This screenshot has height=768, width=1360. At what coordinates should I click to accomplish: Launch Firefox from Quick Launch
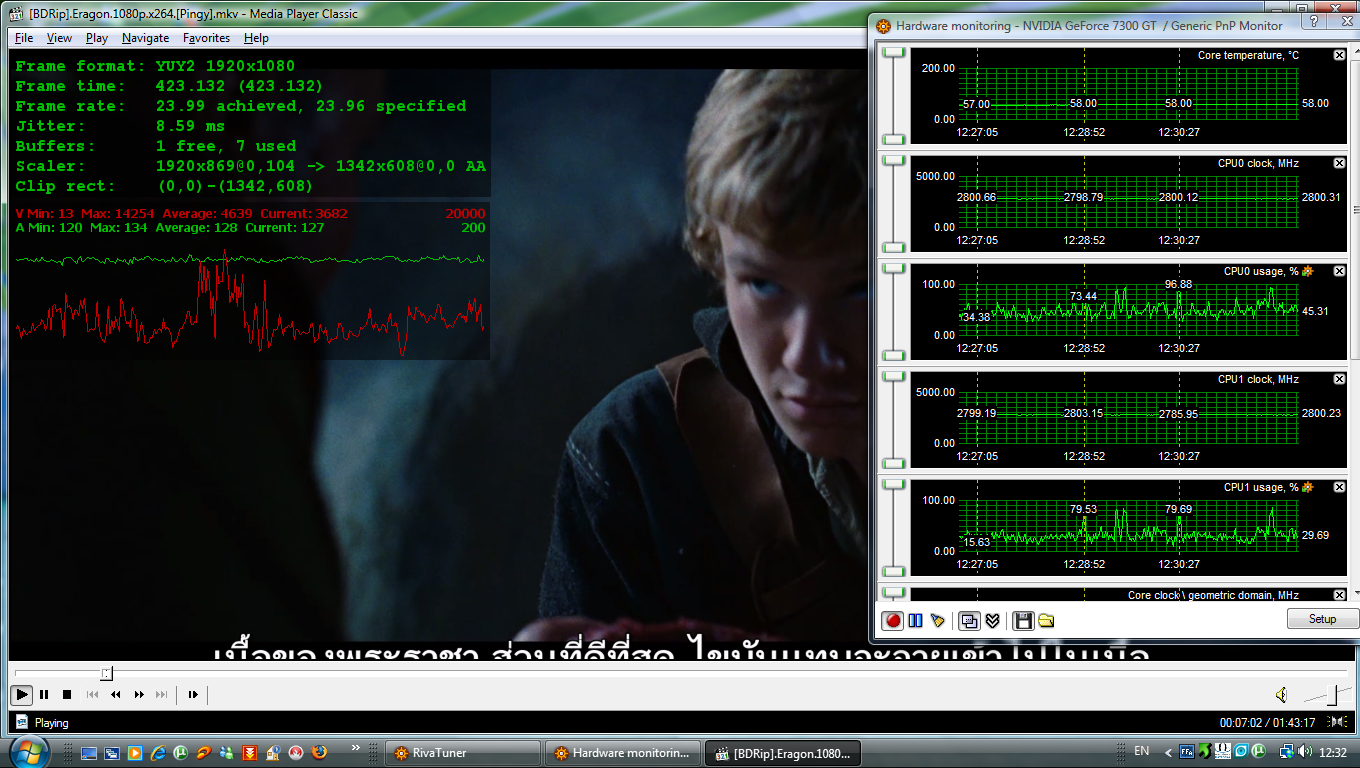click(319, 752)
